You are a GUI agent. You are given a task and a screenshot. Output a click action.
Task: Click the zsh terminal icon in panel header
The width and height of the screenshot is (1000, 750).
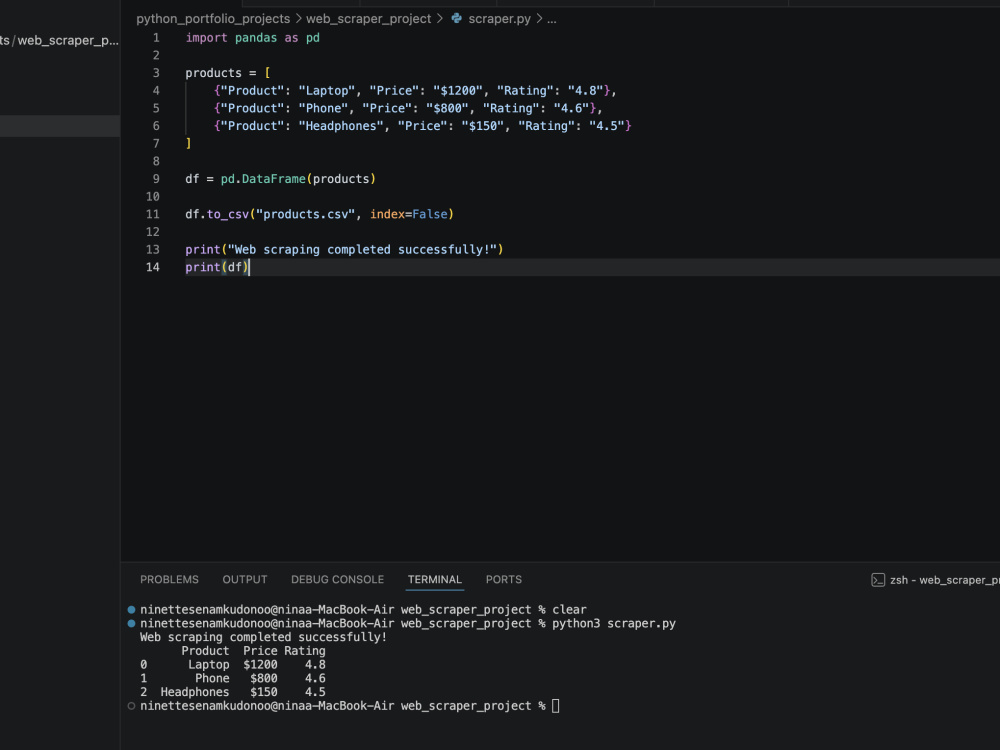tap(878, 580)
